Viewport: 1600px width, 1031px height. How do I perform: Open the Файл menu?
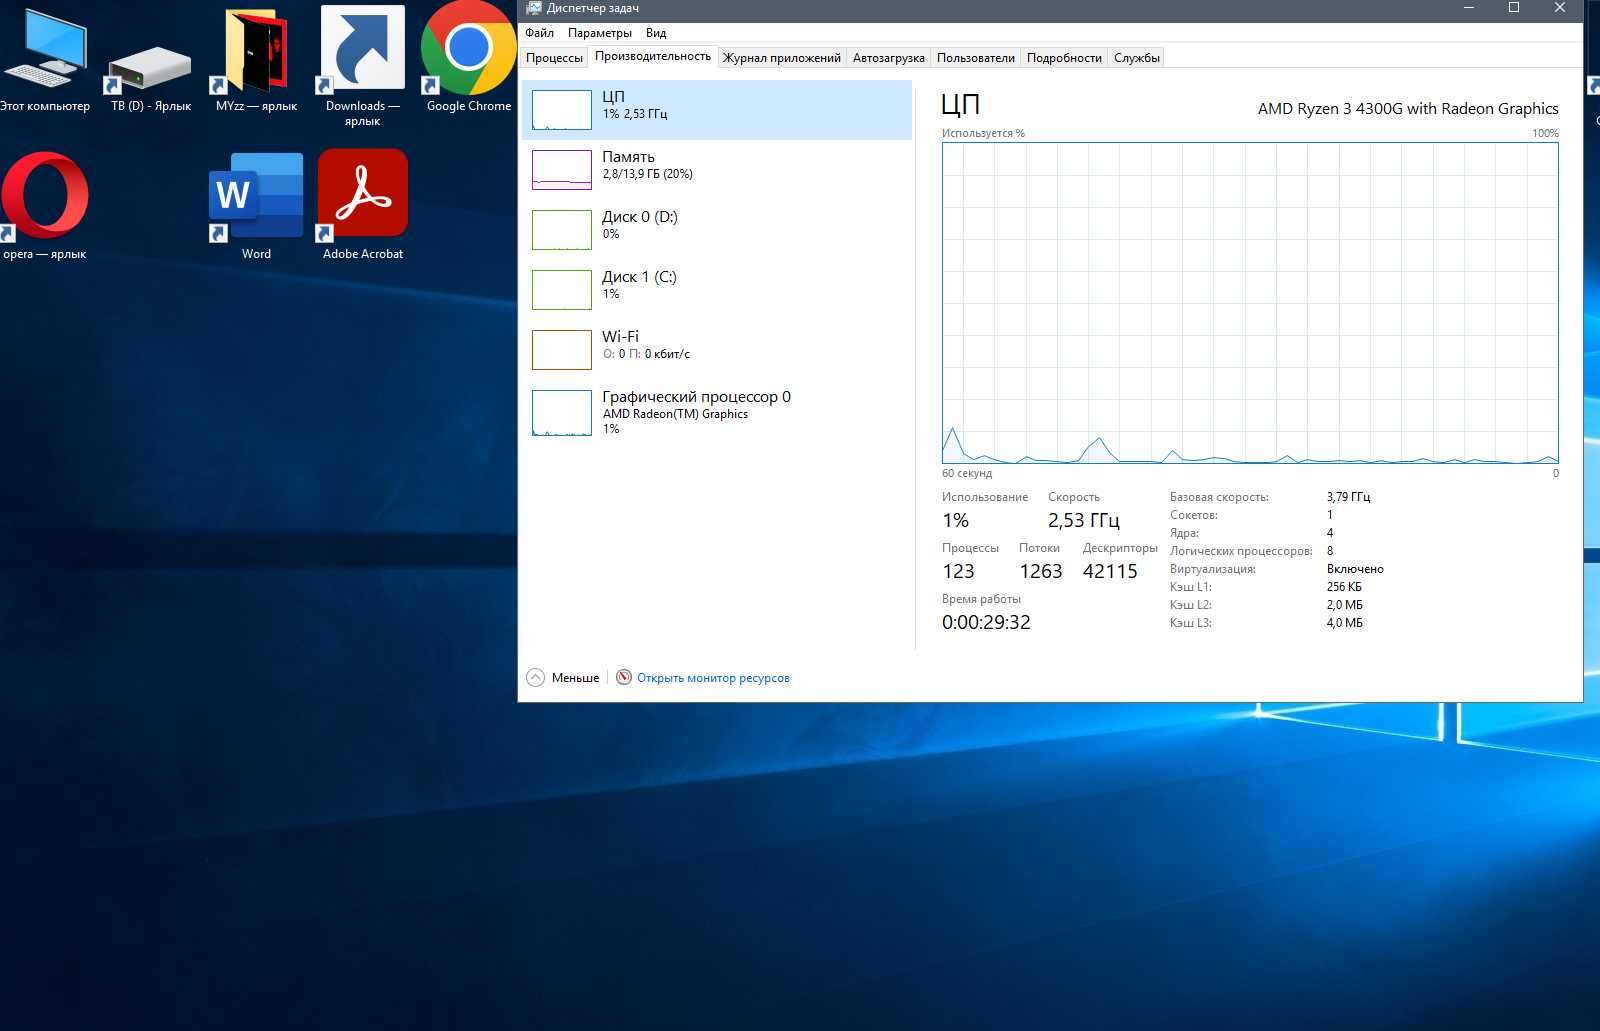(539, 33)
